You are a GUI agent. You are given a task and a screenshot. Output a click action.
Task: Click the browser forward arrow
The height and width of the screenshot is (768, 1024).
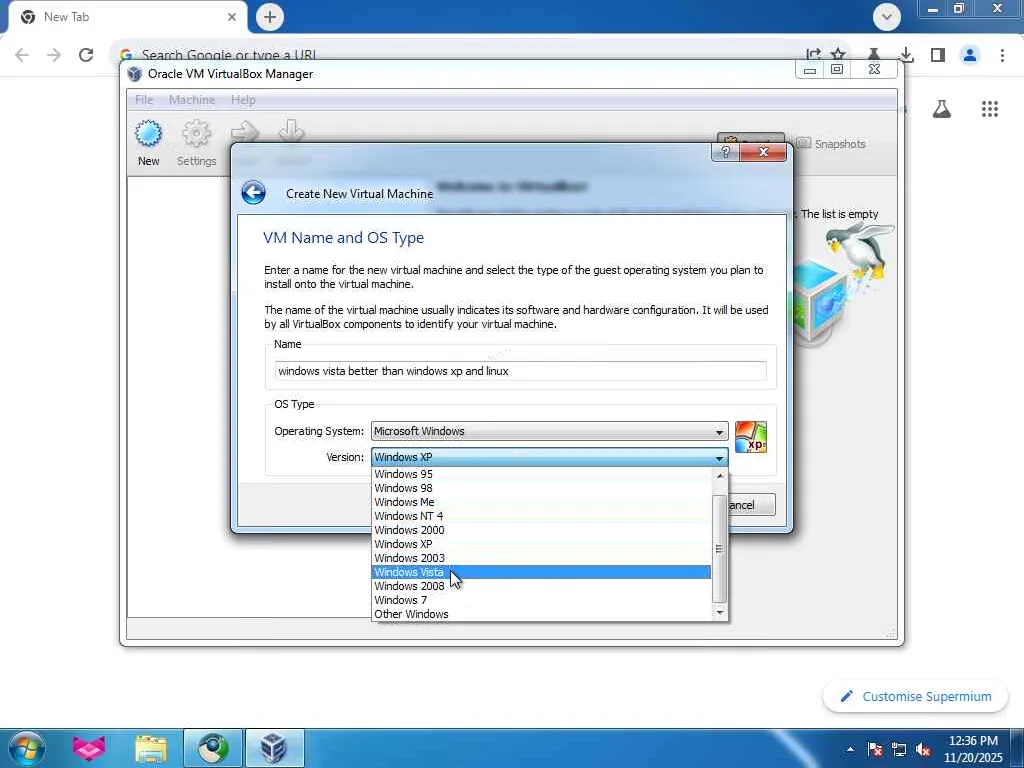[x=54, y=55]
